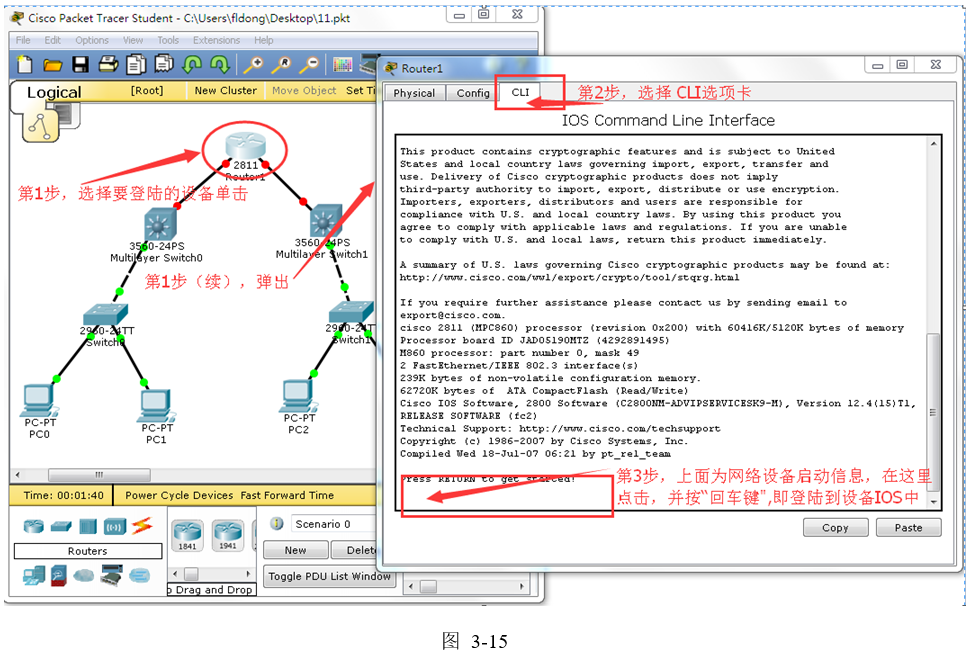Select the Hubs device category icon
The width and height of the screenshot is (969, 651).
coord(88,526)
